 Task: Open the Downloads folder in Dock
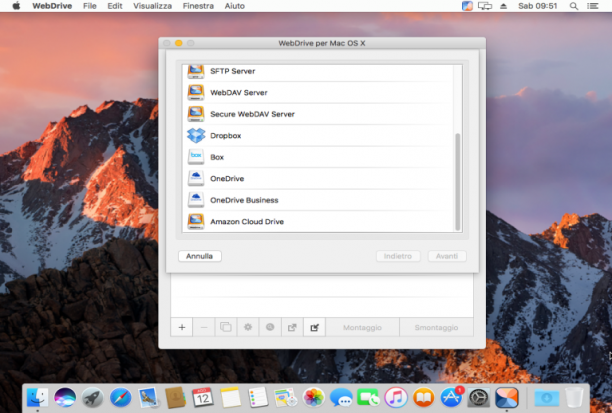546,398
